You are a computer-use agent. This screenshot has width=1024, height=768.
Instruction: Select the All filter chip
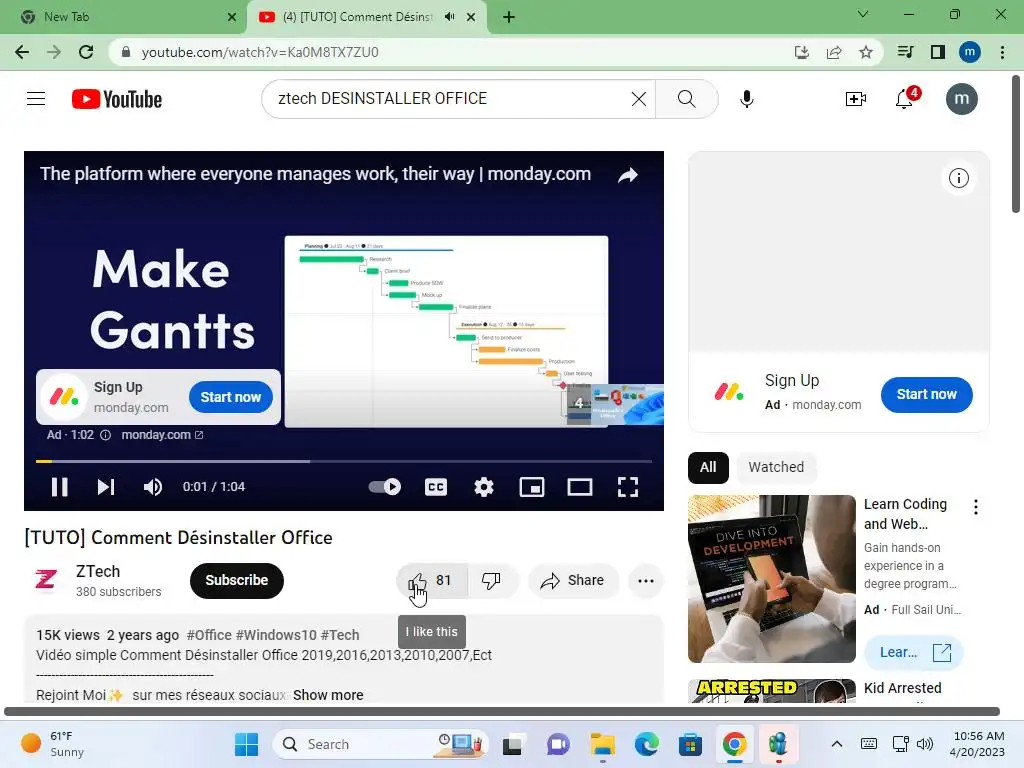pos(708,468)
